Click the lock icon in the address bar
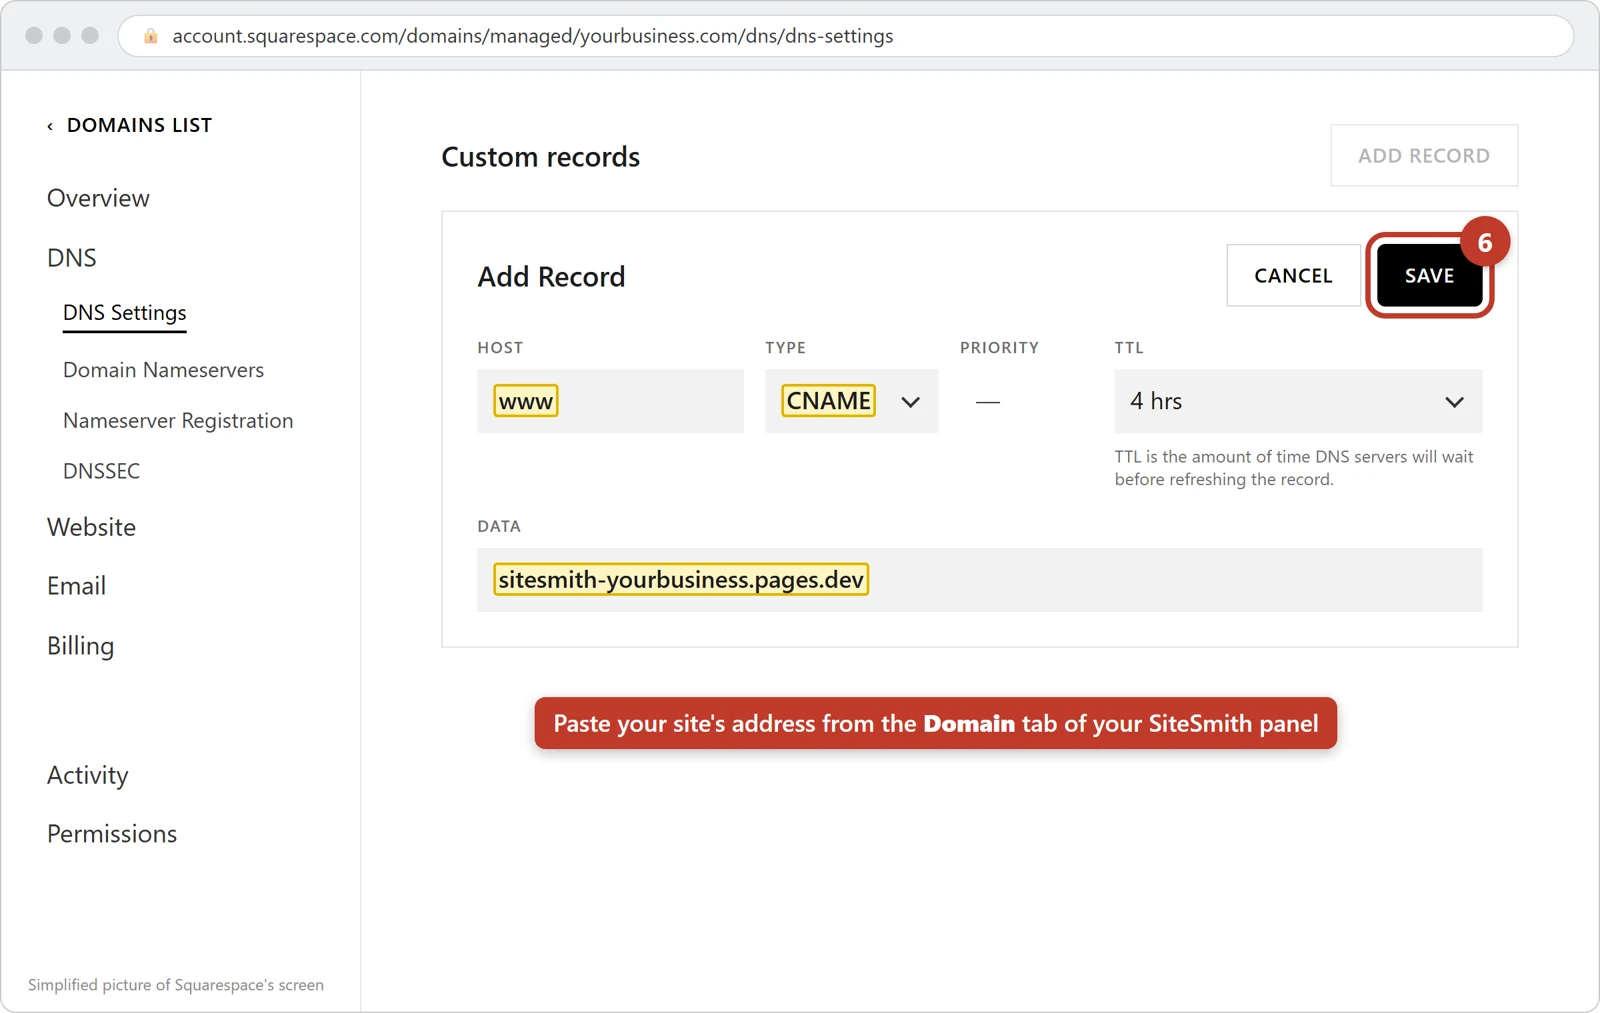Viewport: 1600px width, 1013px height. [x=151, y=36]
